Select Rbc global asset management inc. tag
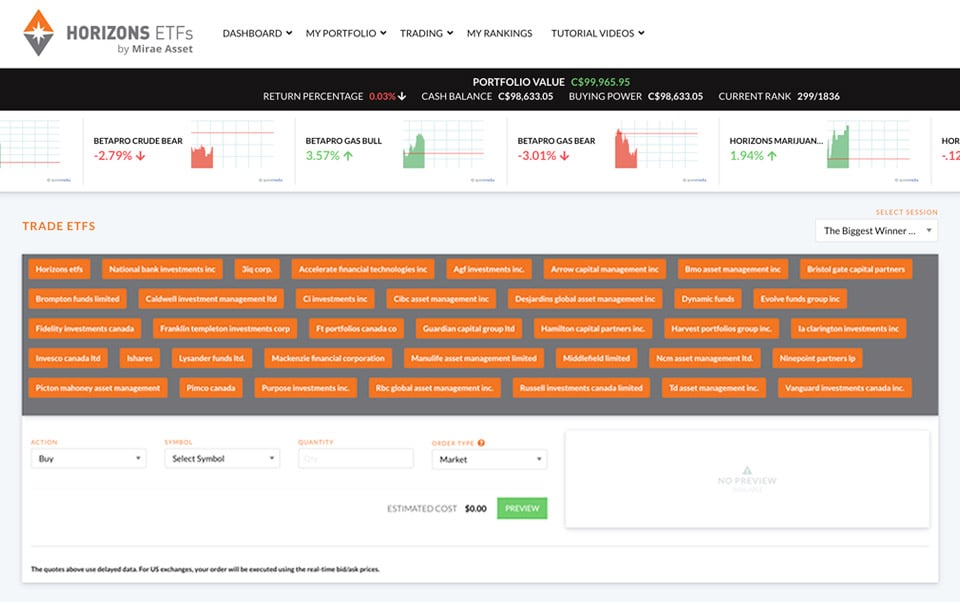Viewport: 960px width, 602px height. coord(435,388)
